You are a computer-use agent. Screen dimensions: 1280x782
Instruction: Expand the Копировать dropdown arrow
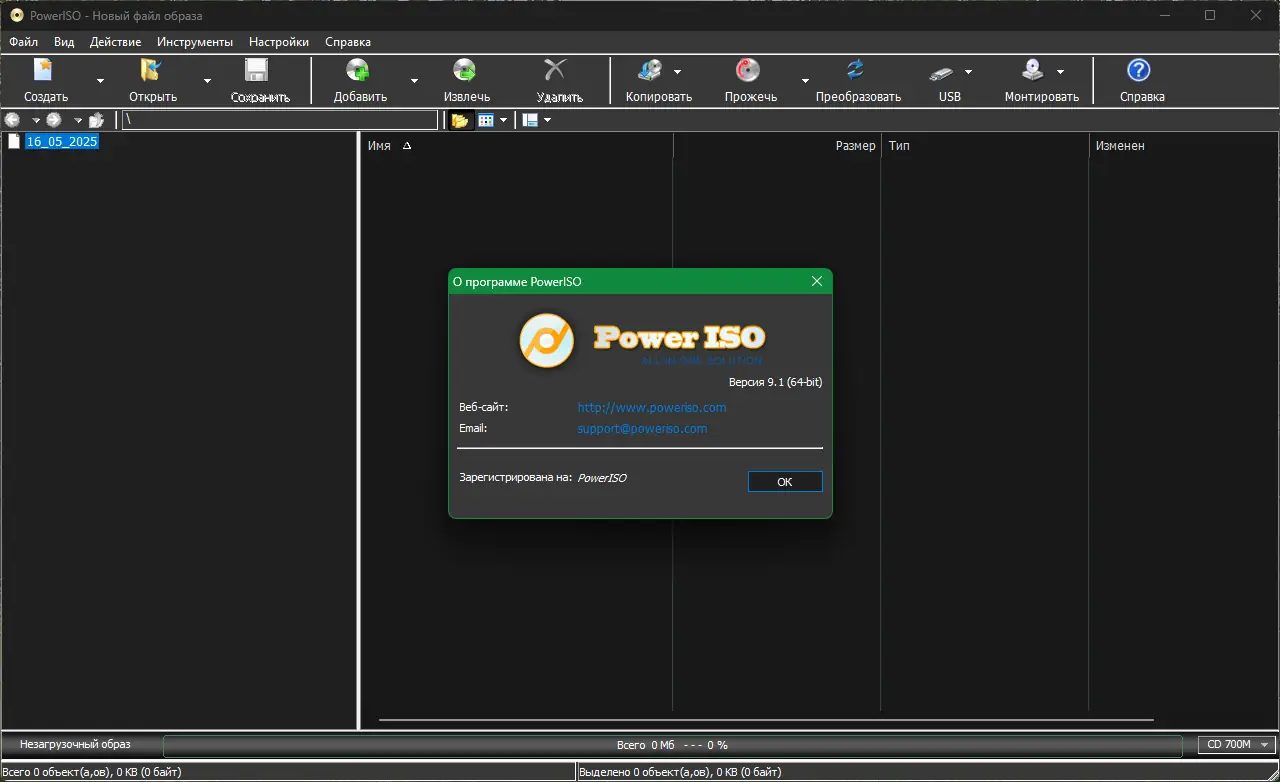677,72
